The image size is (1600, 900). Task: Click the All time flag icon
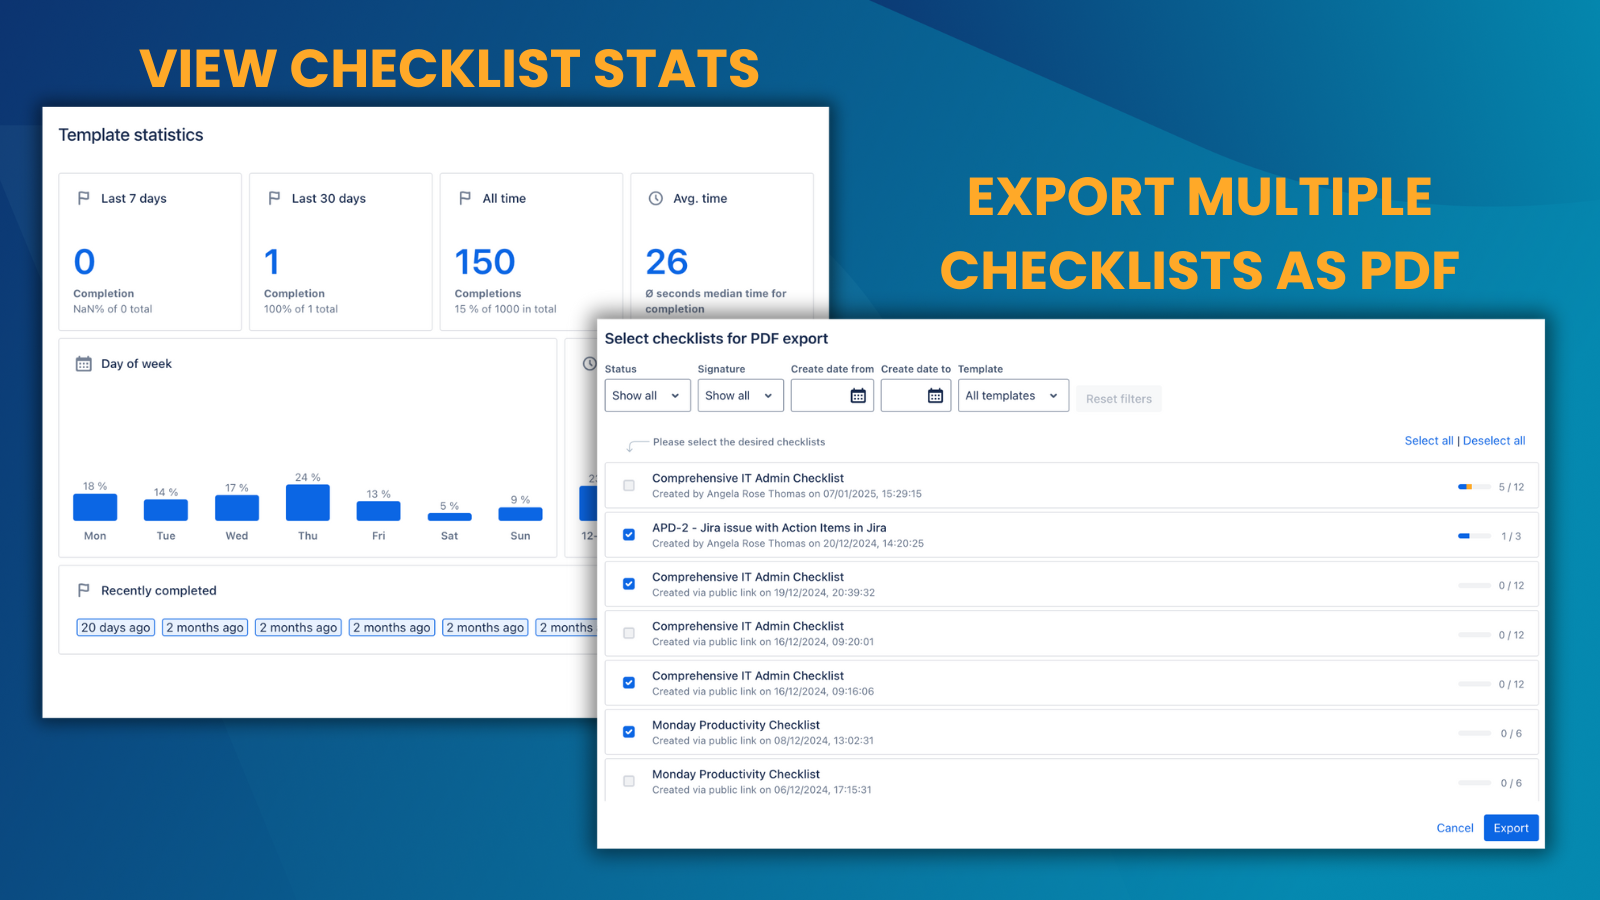click(x=464, y=197)
